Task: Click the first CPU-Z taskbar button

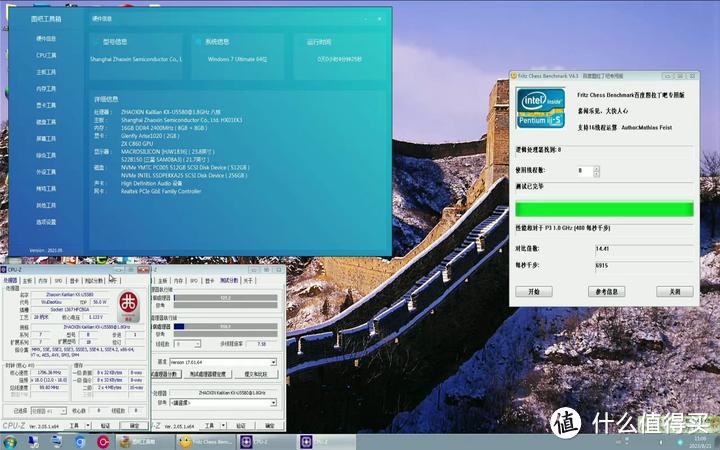Action: pyautogui.click(x=264, y=441)
